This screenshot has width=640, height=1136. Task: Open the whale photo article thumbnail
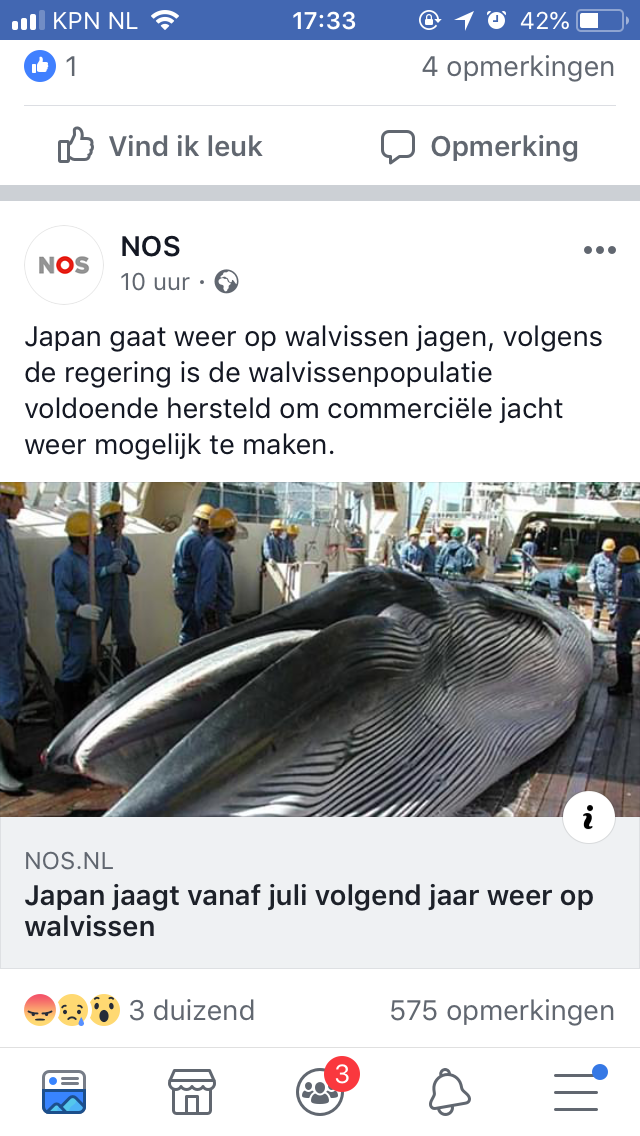[x=320, y=649]
